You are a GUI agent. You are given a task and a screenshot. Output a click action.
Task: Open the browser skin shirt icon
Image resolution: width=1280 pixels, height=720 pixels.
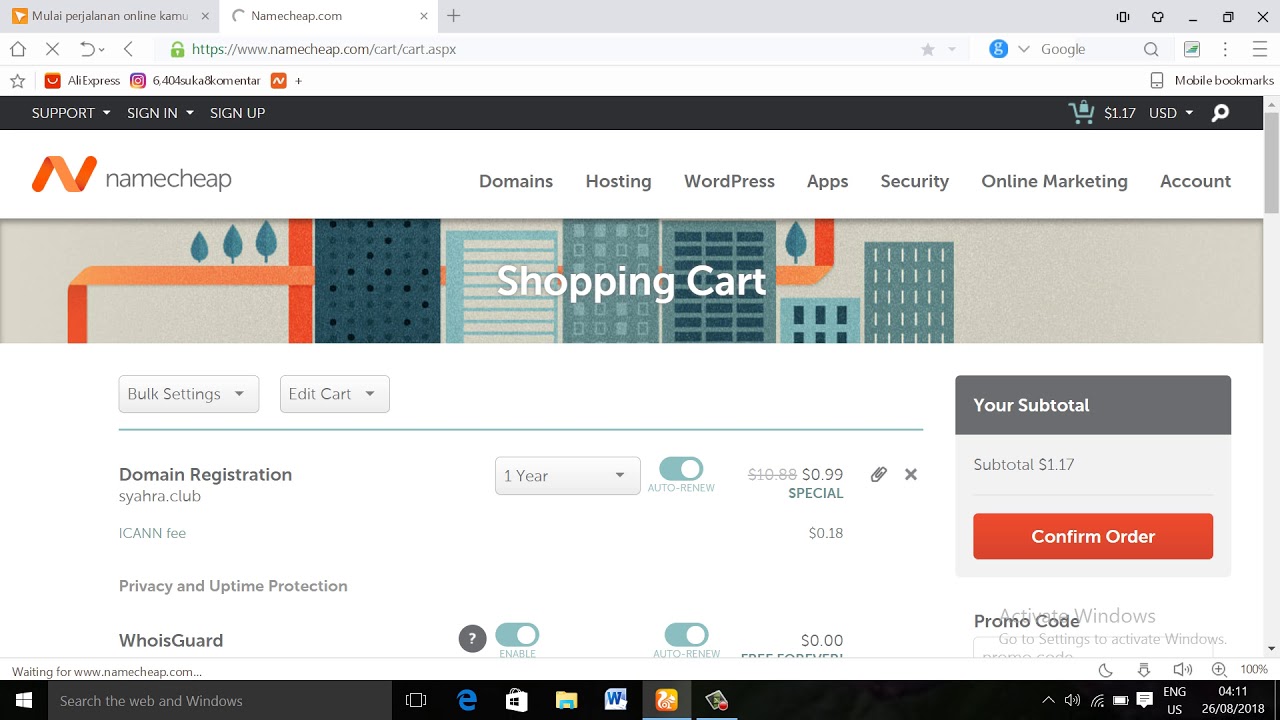click(1158, 16)
